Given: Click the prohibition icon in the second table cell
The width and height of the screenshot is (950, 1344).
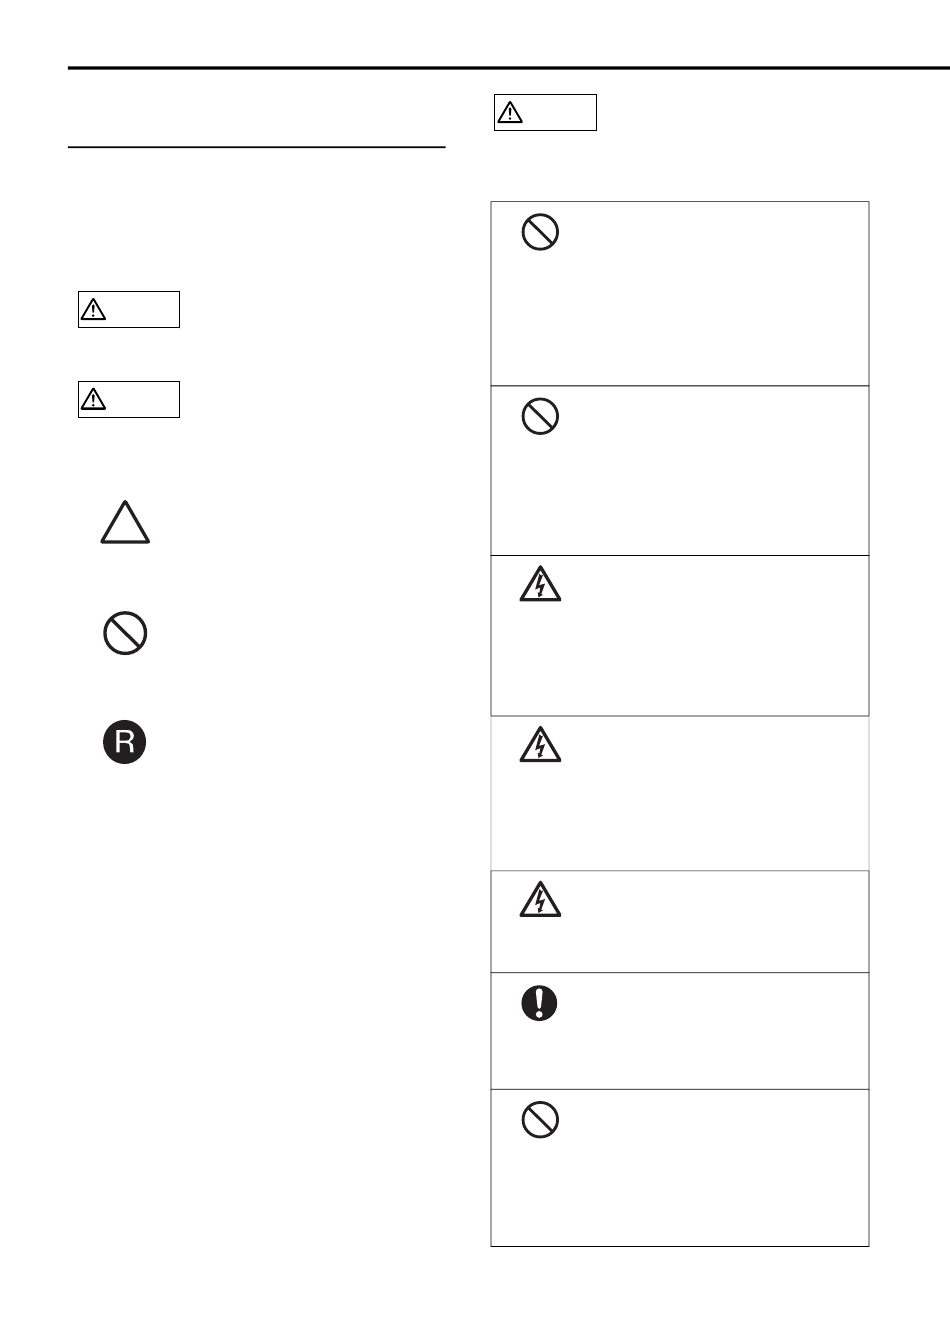Looking at the screenshot, I should tap(540, 417).
